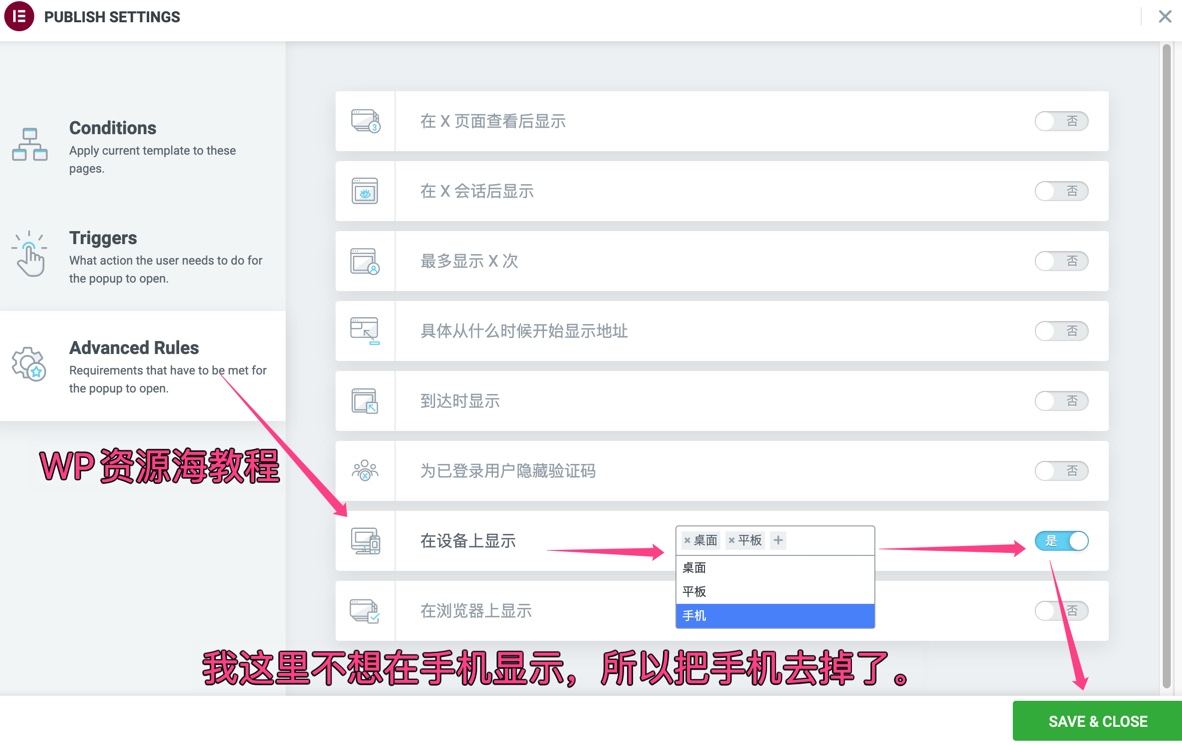Viewport: 1182px width, 745px height.
Task: Click the 在设备上显示 label
Action: coord(468,541)
